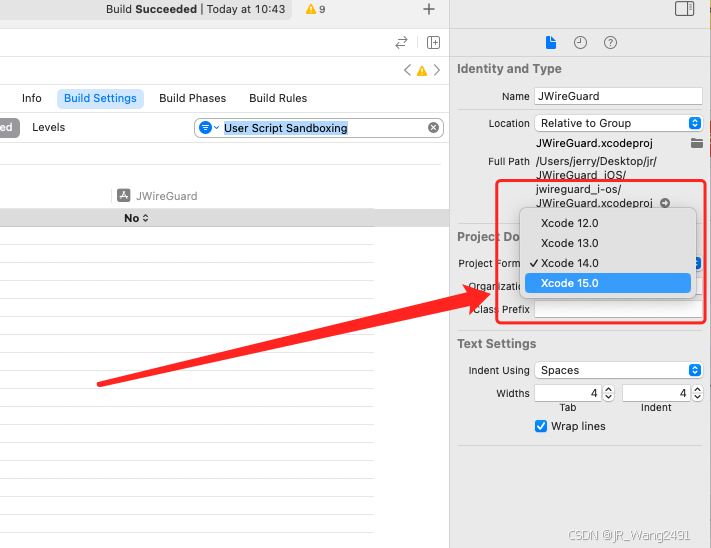Screen dimensions: 711x548
Task: Toggle the inspector sidebar panel icon
Action: click(684, 9)
